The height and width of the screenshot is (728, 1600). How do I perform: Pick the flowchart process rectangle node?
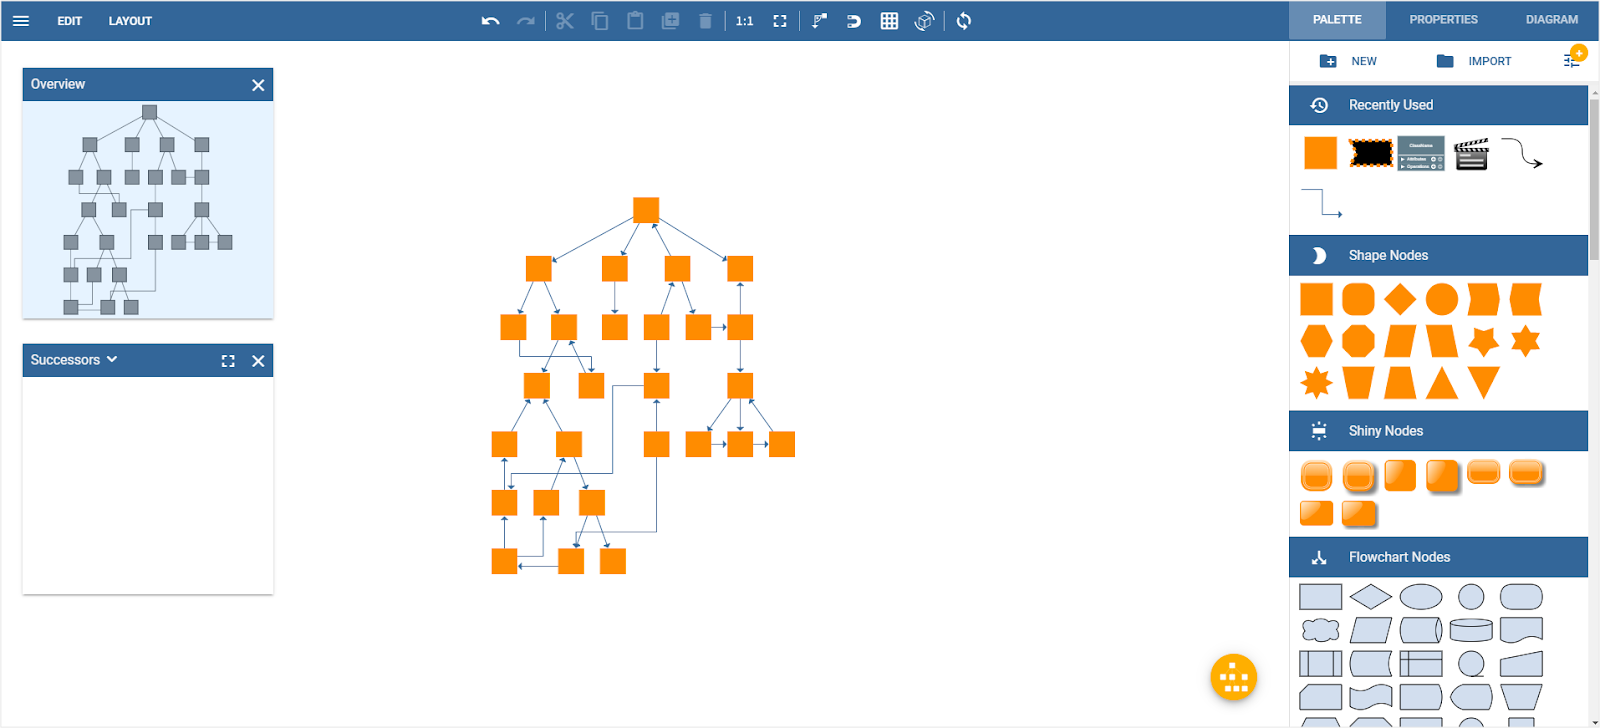pyautogui.click(x=1320, y=597)
